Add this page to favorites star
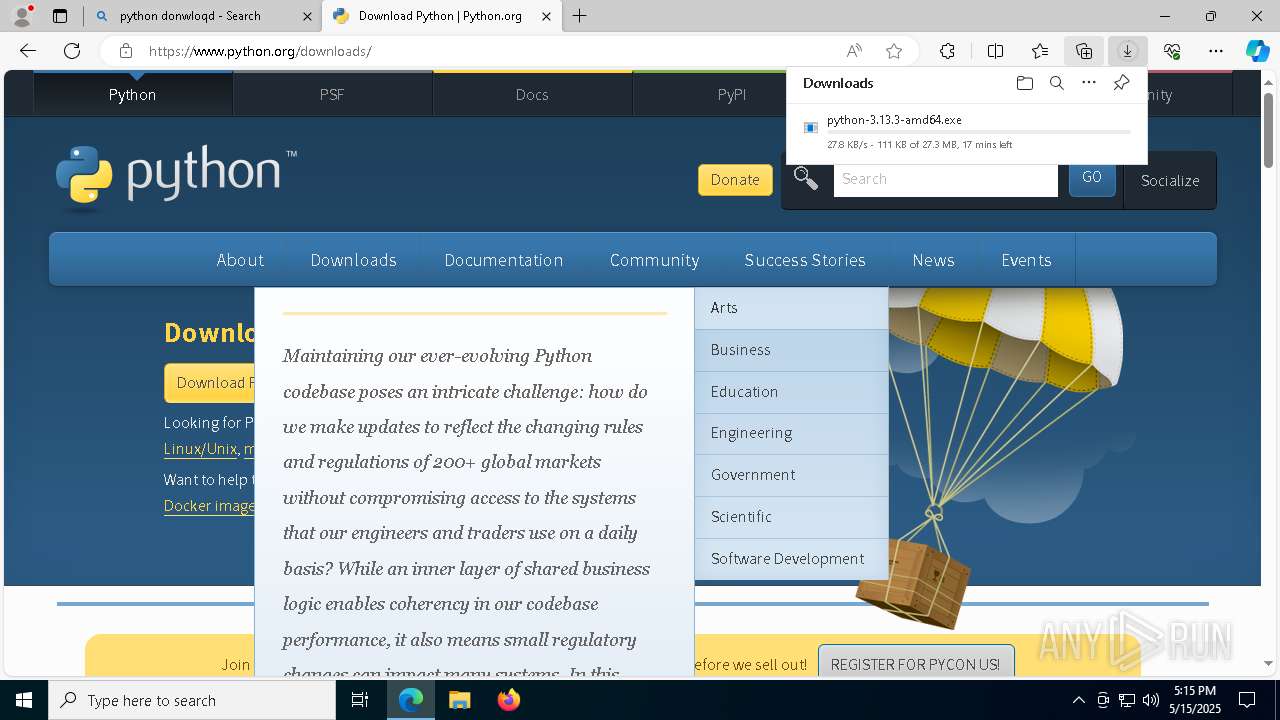 click(894, 51)
